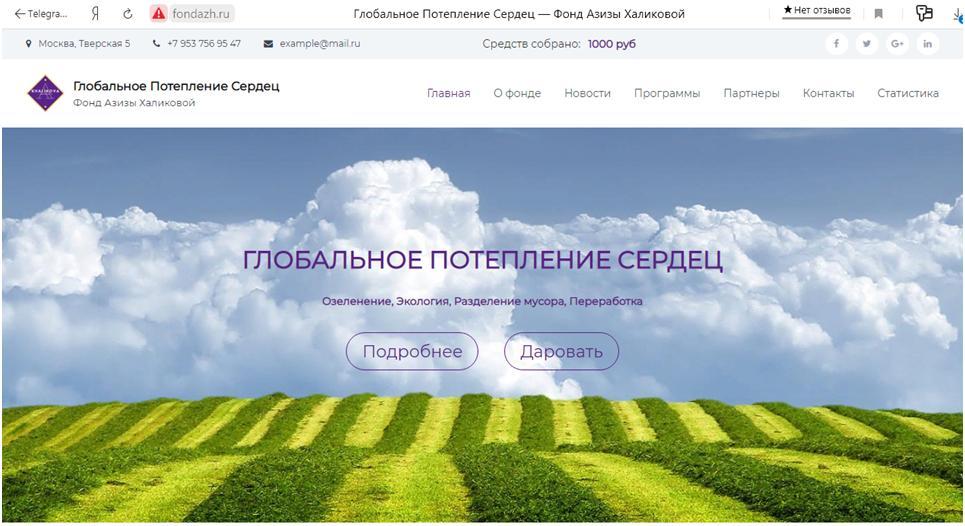The image size is (965, 526).
Task: Open downloads arrow icon in browser bar
Action: click(959, 16)
